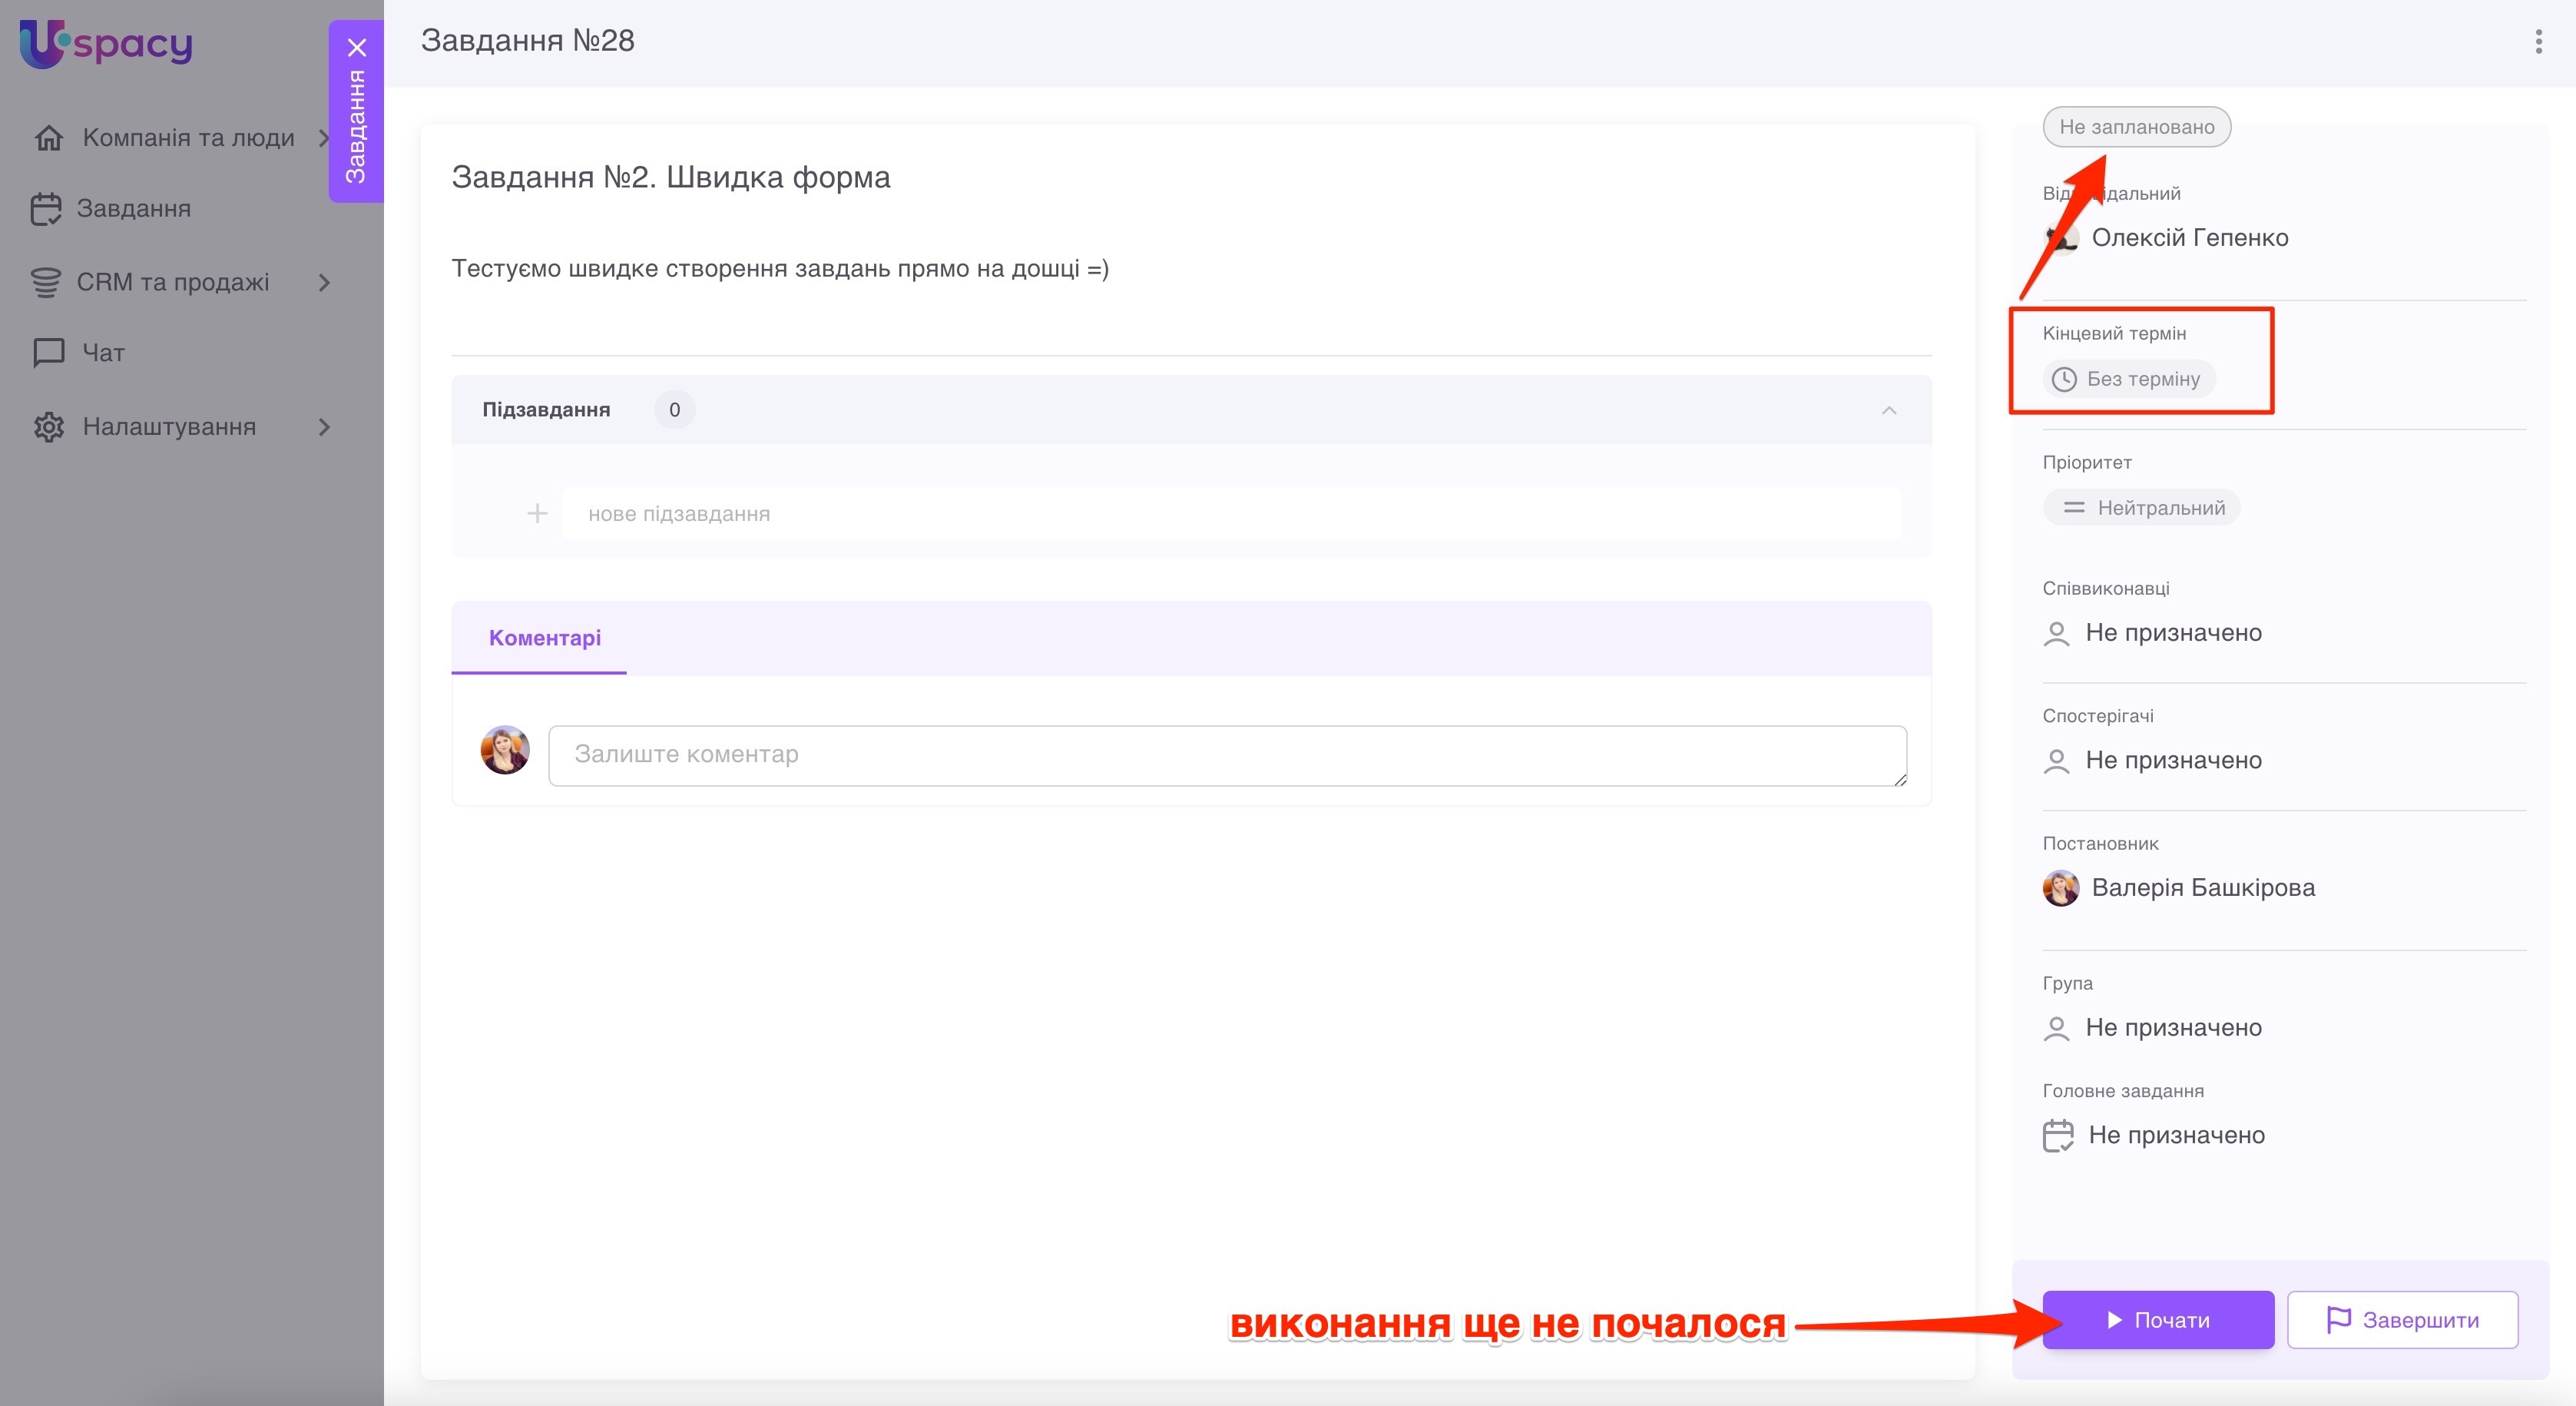This screenshot has width=2576, height=1406.
Task: Open the three-dot options menu
Action: (2538, 41)
